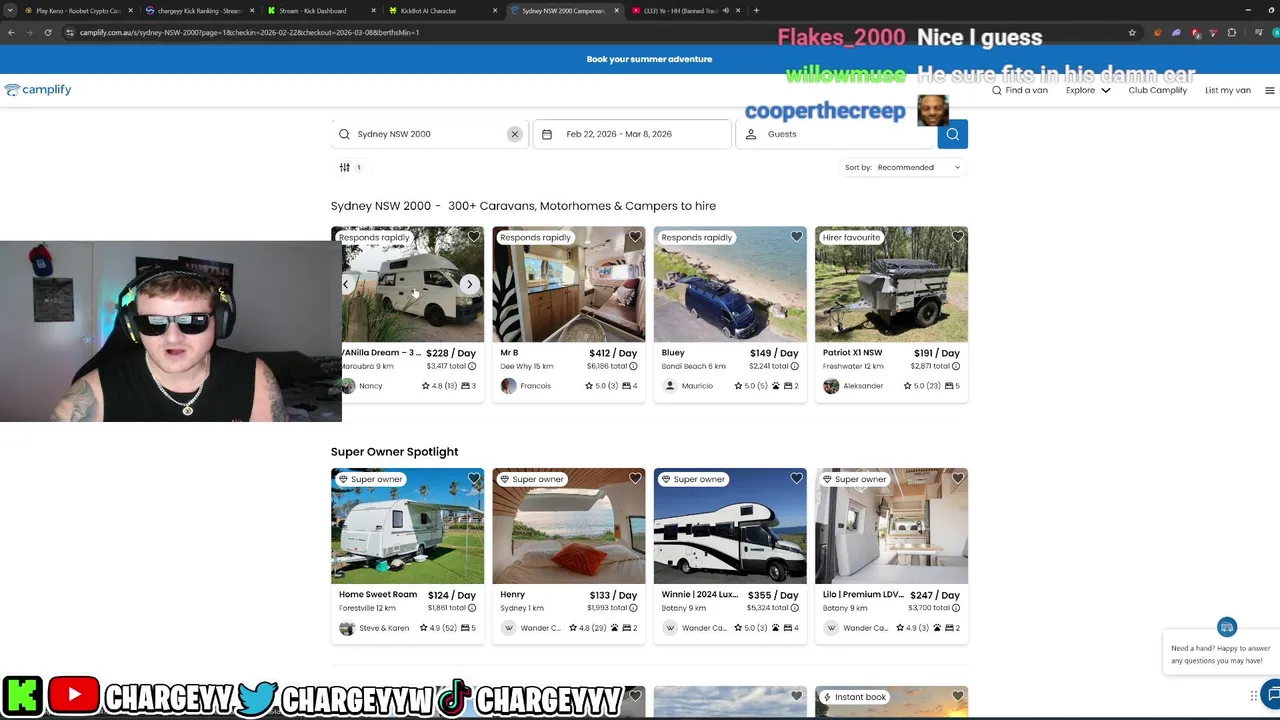
Task: Show $1,993 total info icon
Action: [x=633, y=608]
